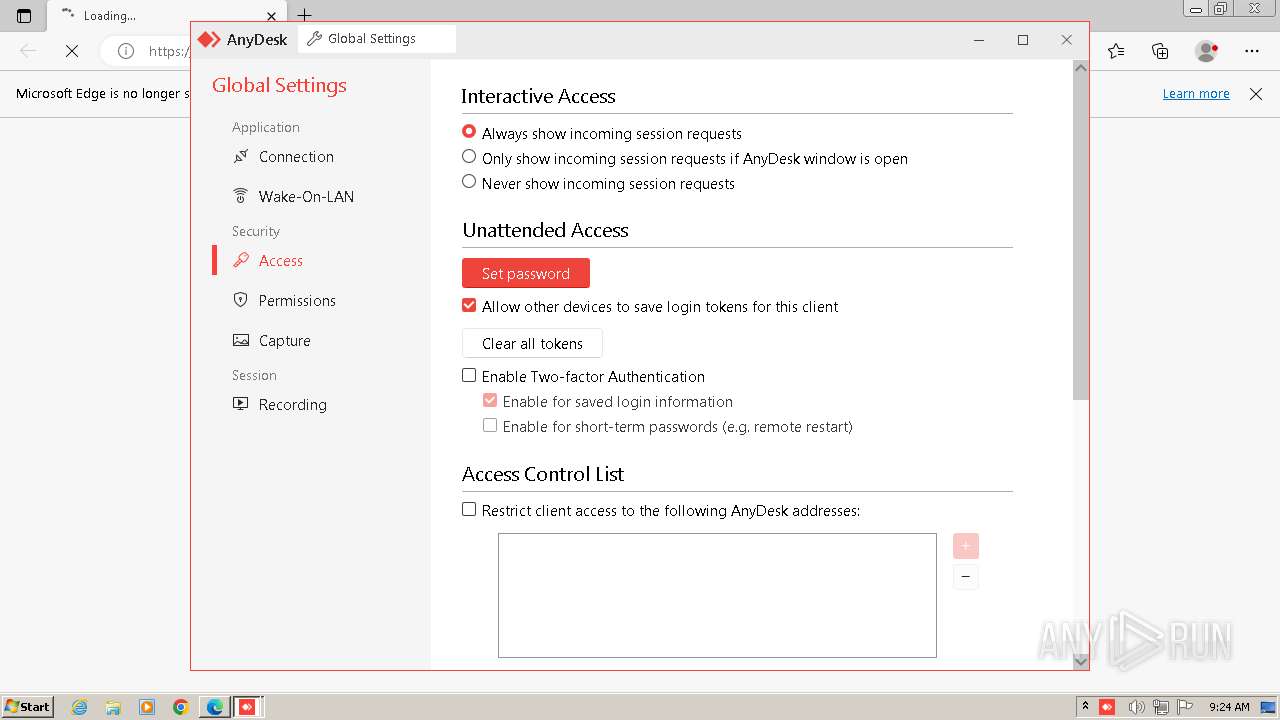Click the taskbar clock 9:24 AM
Image resolution: width=1280 pixels, height=720 pixels.
click(1229, 707)
